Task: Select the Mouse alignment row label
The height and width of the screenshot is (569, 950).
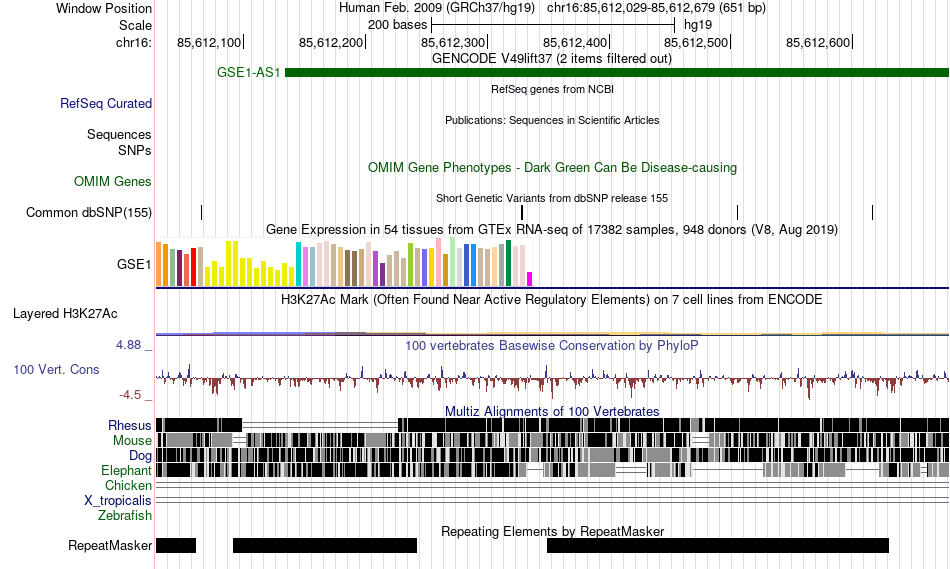Action: coord(132,441)
